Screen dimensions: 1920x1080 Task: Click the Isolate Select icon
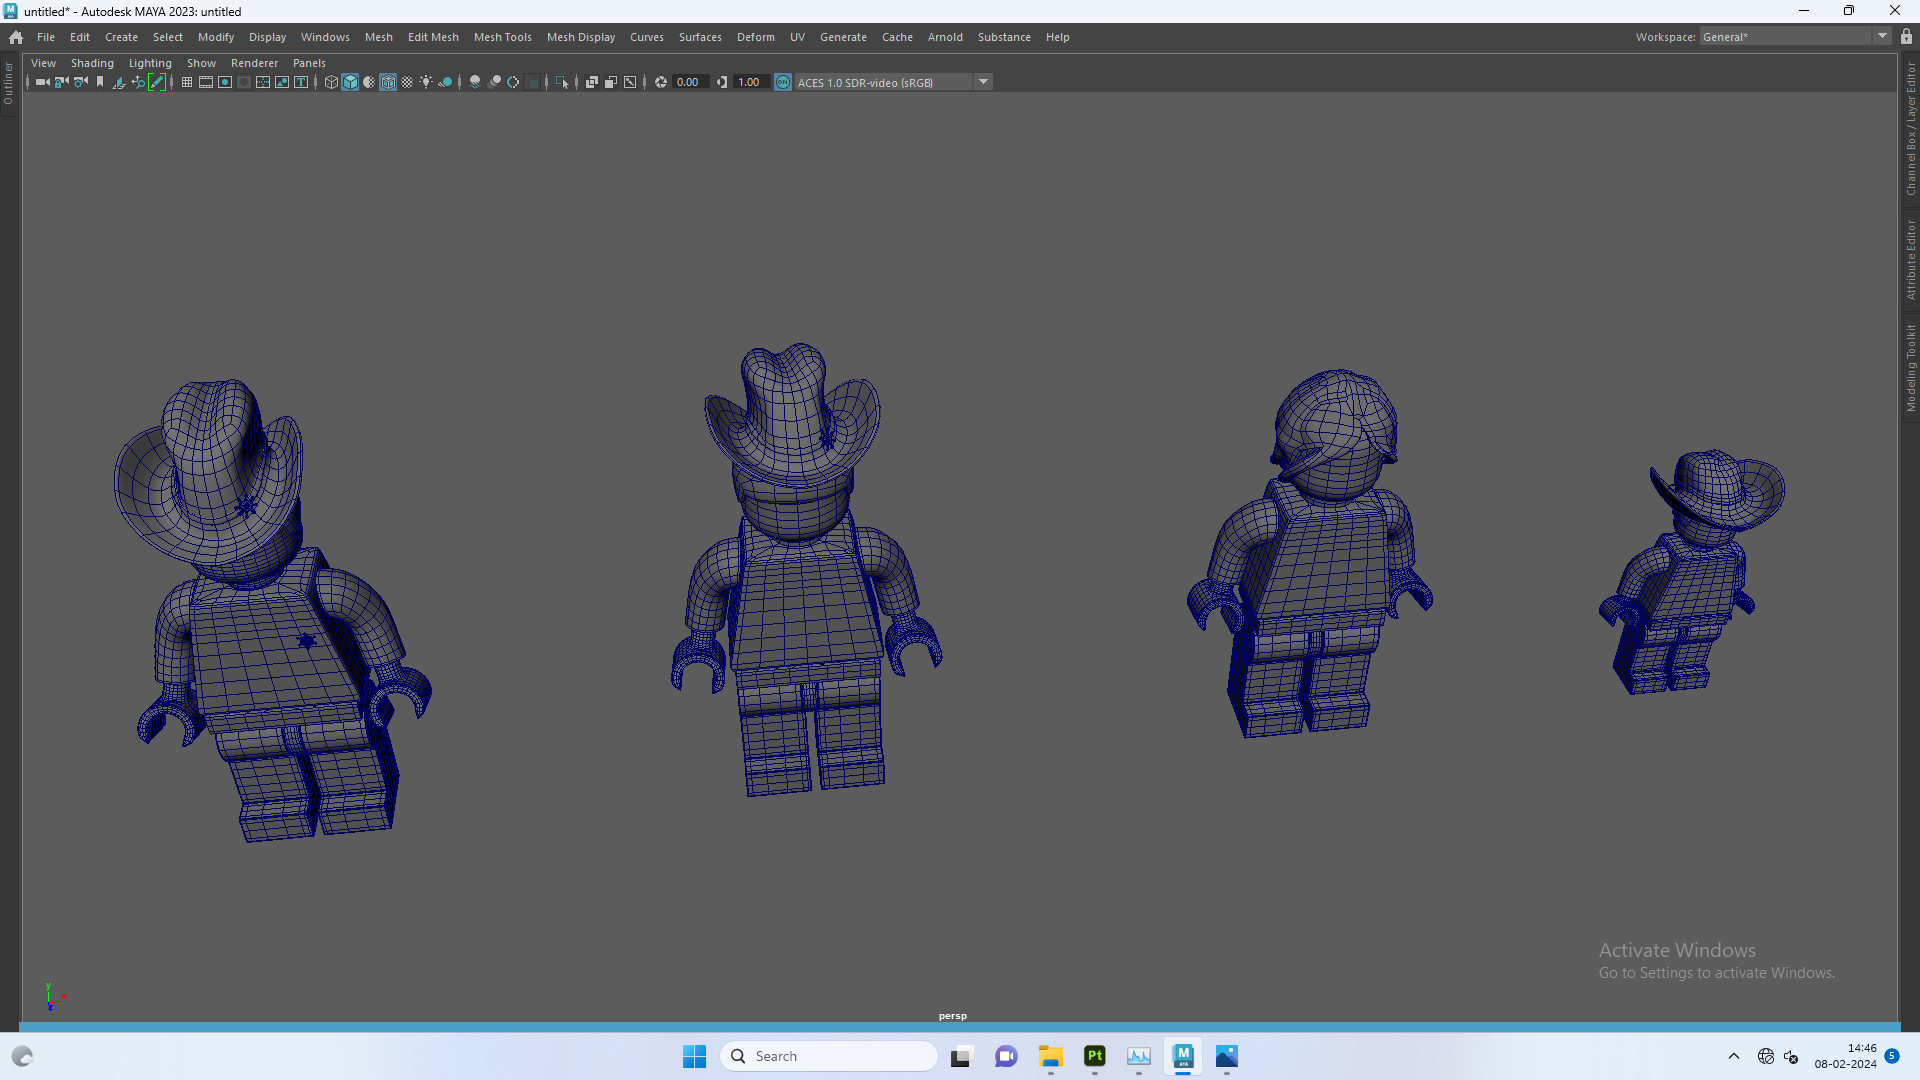pos(562,82)
